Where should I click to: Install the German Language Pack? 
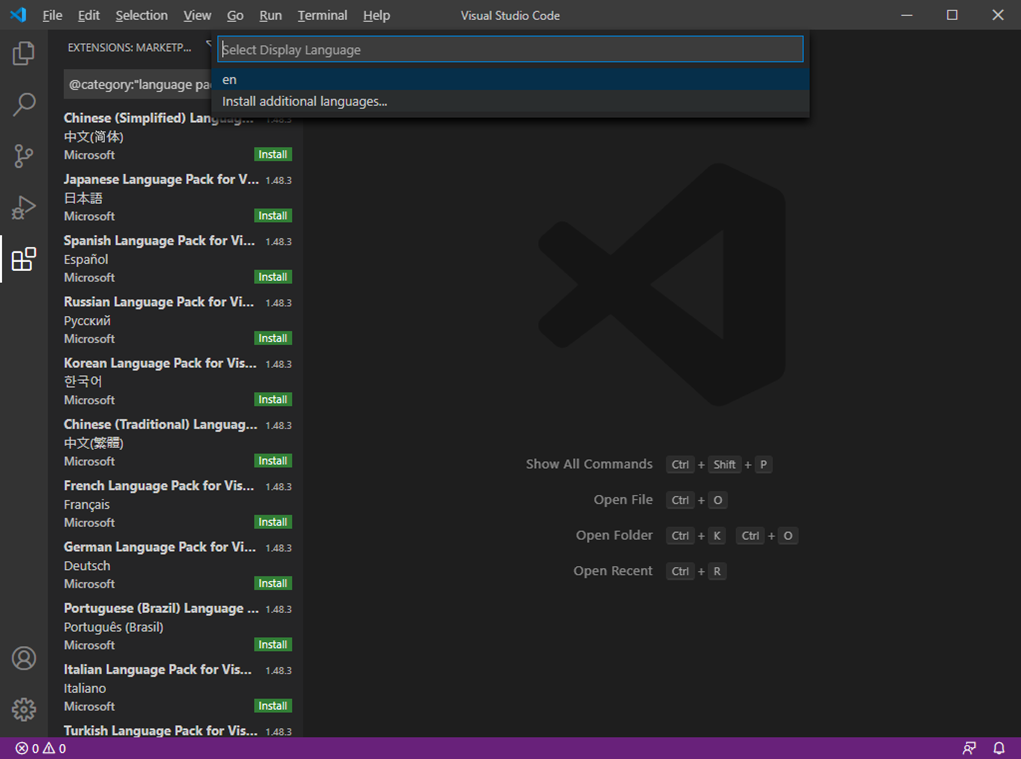[x=273, y=583]
